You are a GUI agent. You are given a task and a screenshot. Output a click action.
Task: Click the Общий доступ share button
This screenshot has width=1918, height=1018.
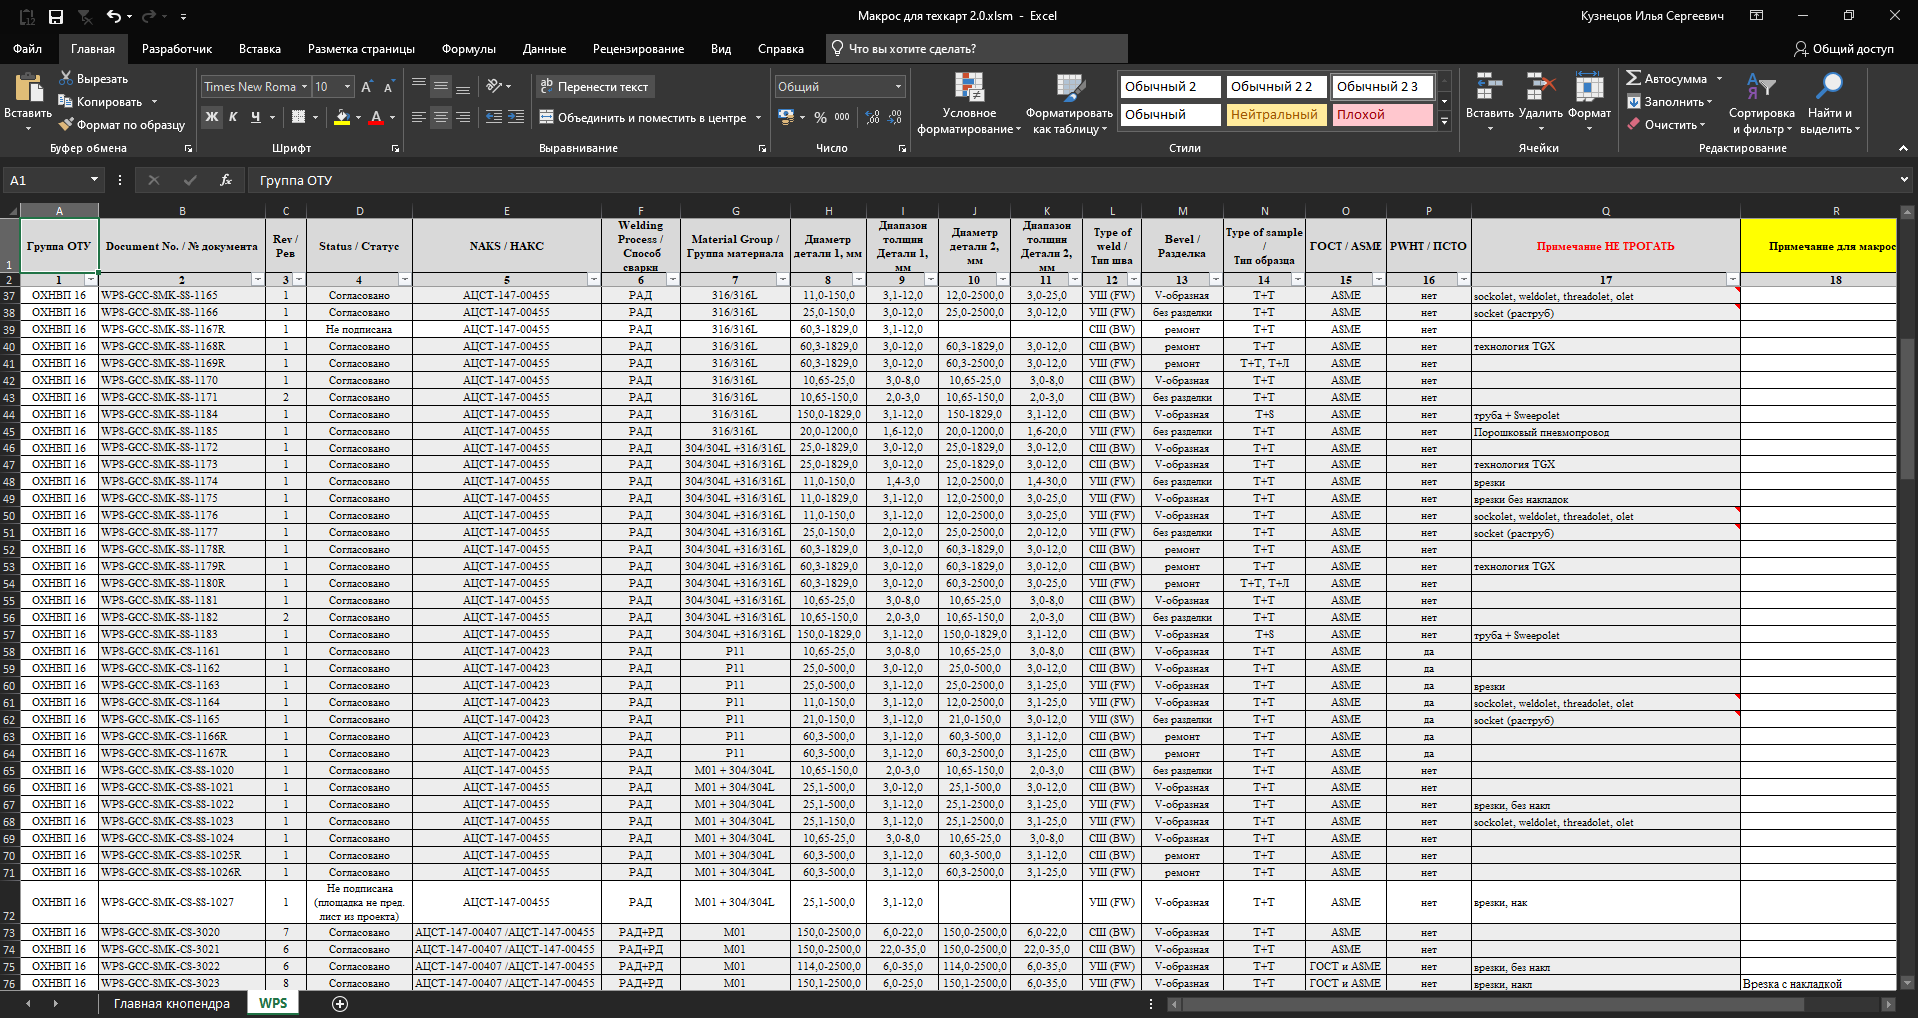pos(1843,49)
